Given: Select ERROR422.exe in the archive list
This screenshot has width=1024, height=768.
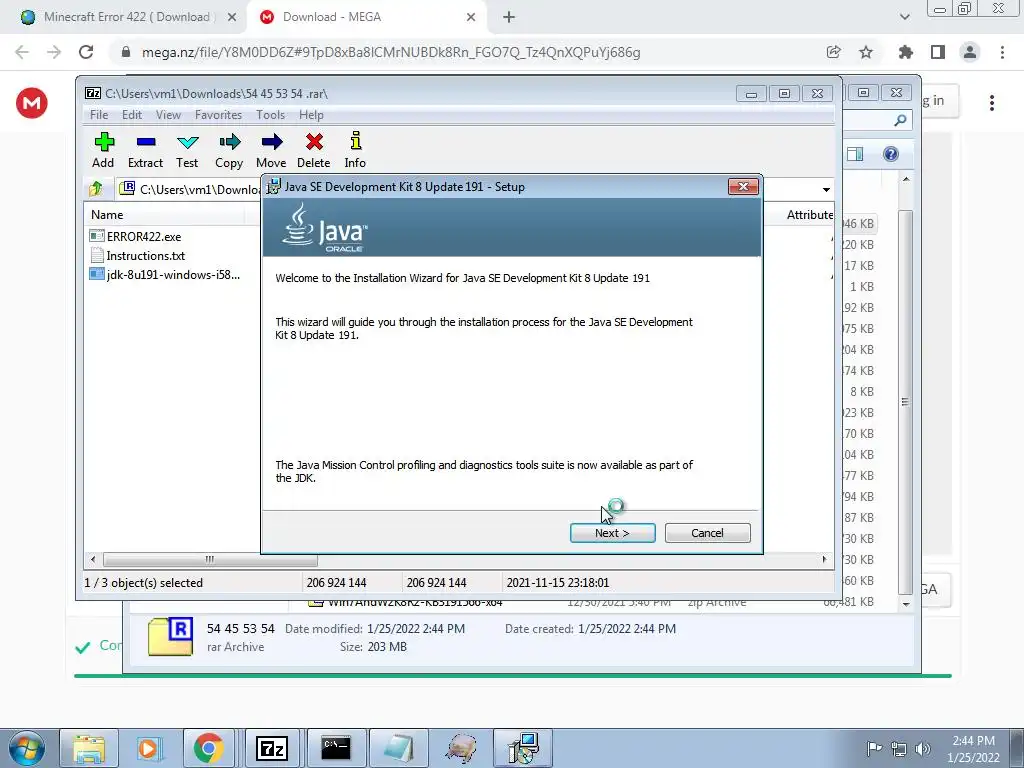Looking at the screenshot, I should tap(136, 236).
